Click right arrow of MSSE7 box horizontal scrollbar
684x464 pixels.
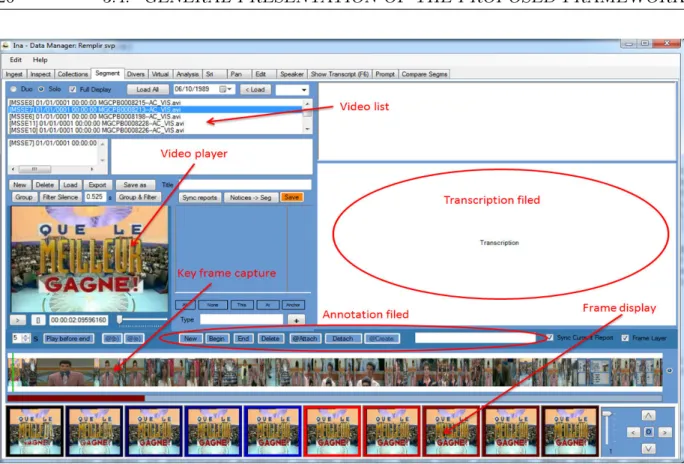(x=92, y=169)
